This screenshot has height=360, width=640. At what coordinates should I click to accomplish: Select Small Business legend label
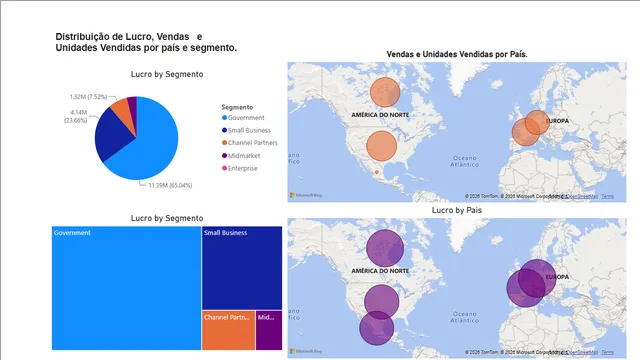point(249,130)
